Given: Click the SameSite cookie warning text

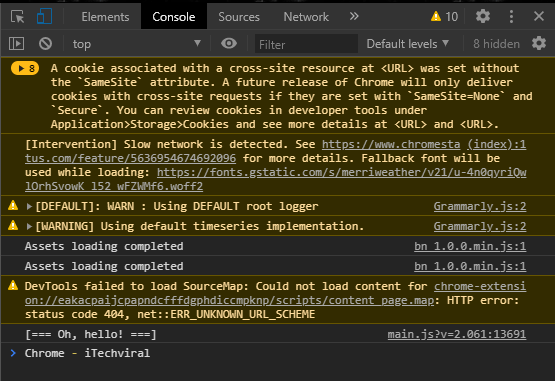Looking at the screenshot, I should [x=292, y=96].
